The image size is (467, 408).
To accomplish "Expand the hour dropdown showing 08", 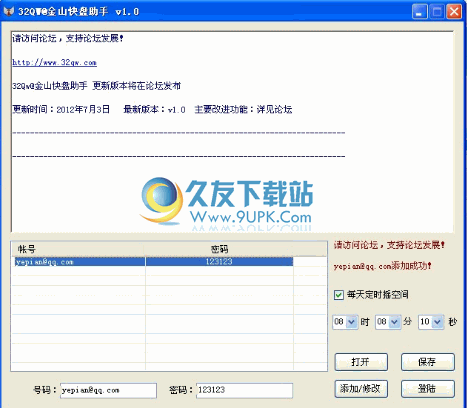I will (352, 322).
